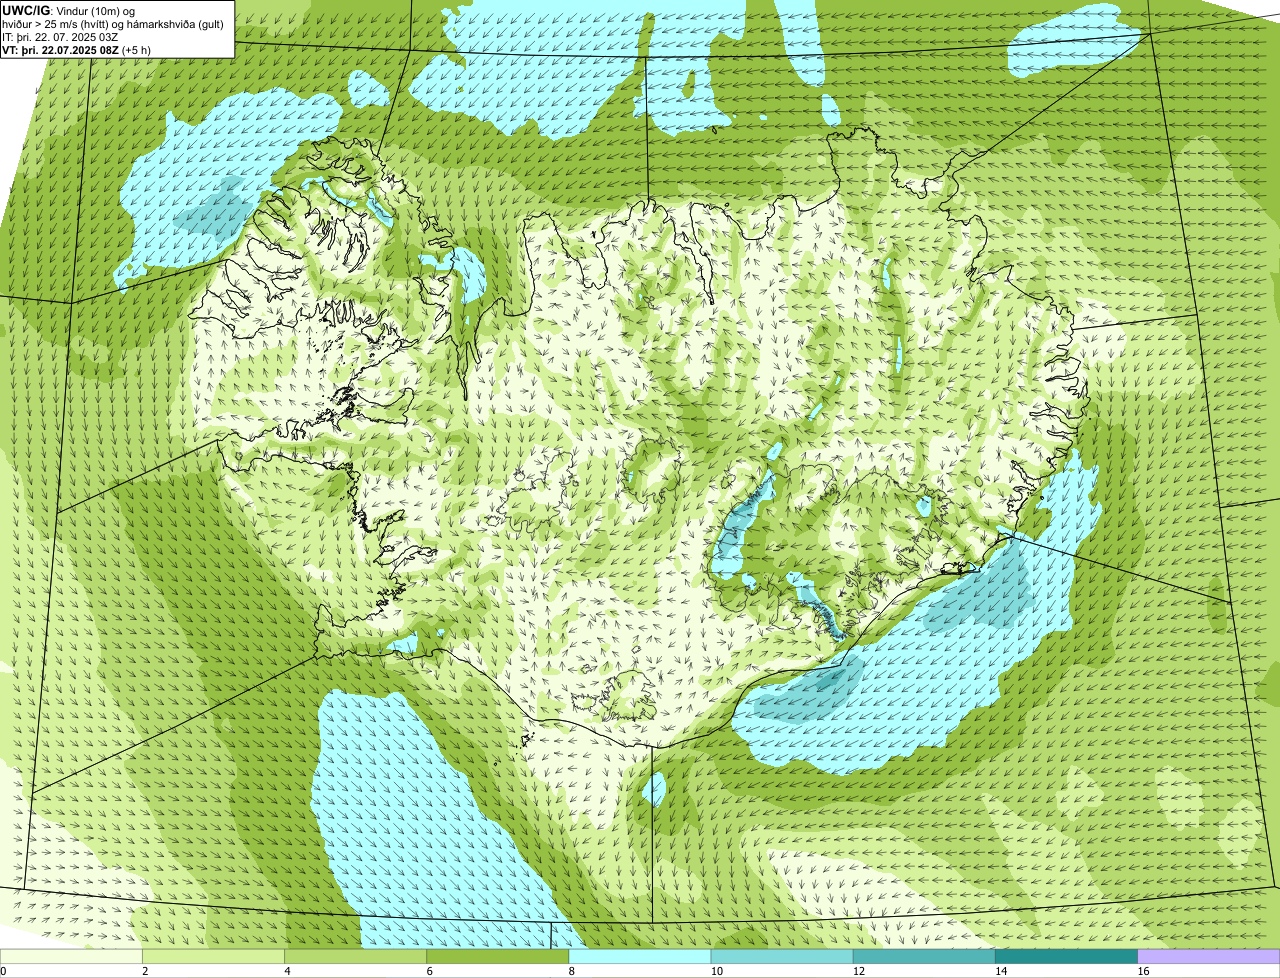Viewport: 1280px width, 978px height.
Task: Click the lavender legend swatch above 16 m/s
Action: coord(1209,956)
